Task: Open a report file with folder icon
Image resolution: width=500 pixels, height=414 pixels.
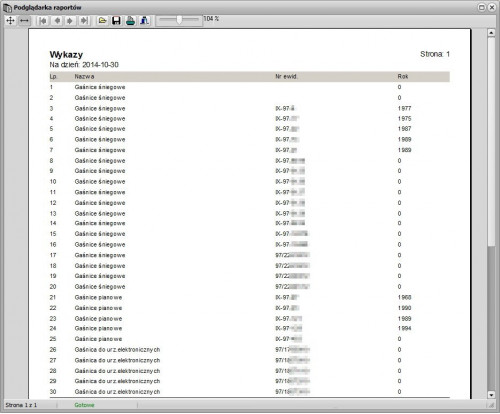Action: [102, 21]
